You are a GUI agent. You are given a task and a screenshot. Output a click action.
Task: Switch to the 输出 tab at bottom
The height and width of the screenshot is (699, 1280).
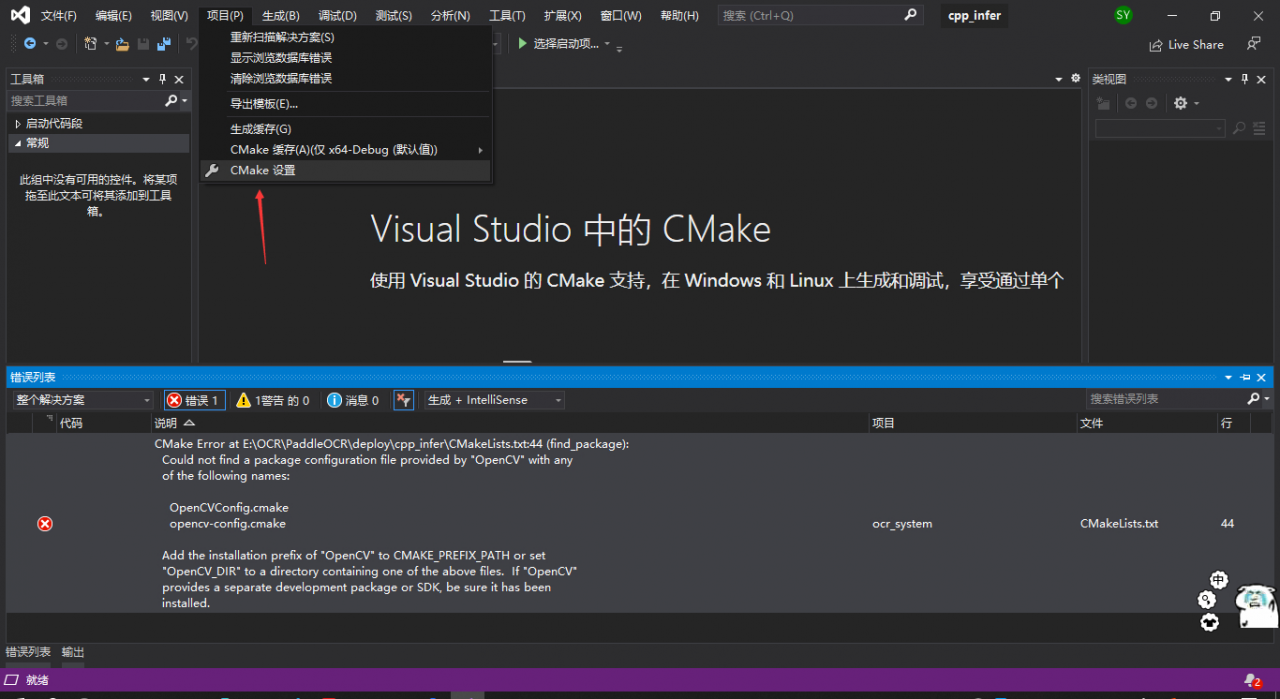pos(73,651)
